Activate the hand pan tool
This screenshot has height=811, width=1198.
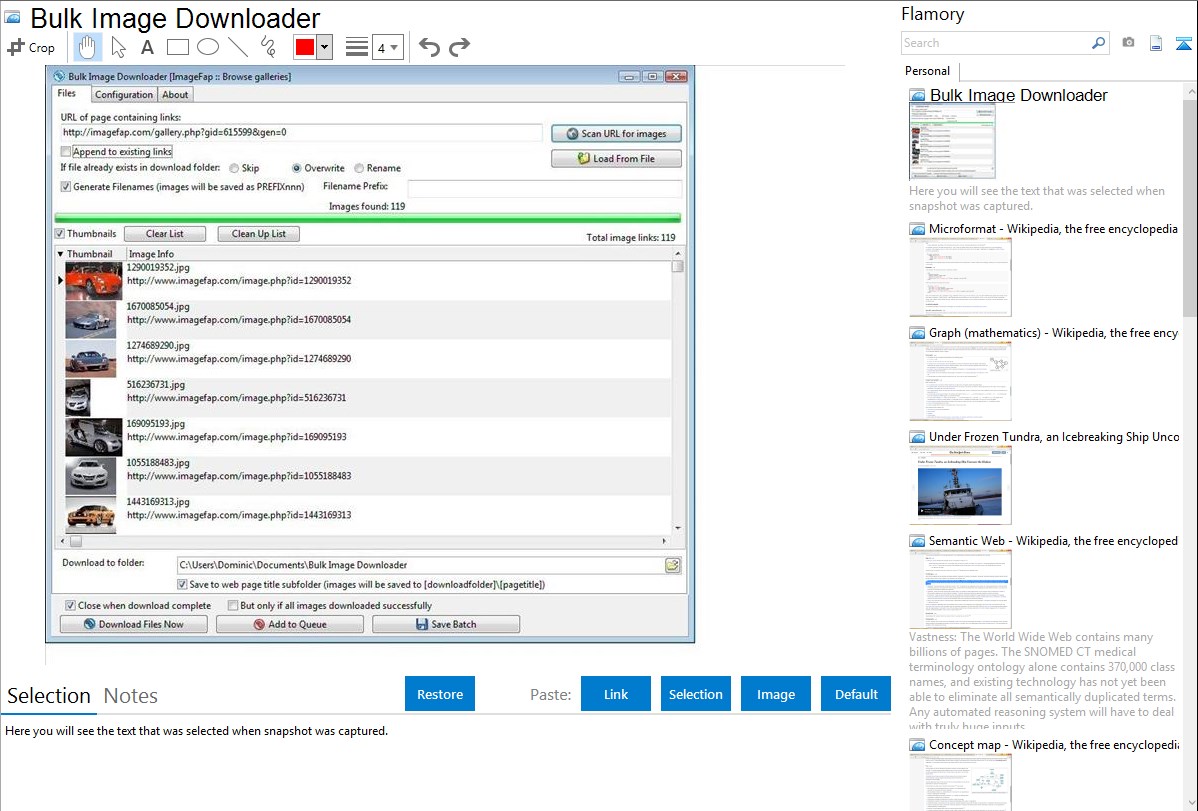[x=87, y=47]
